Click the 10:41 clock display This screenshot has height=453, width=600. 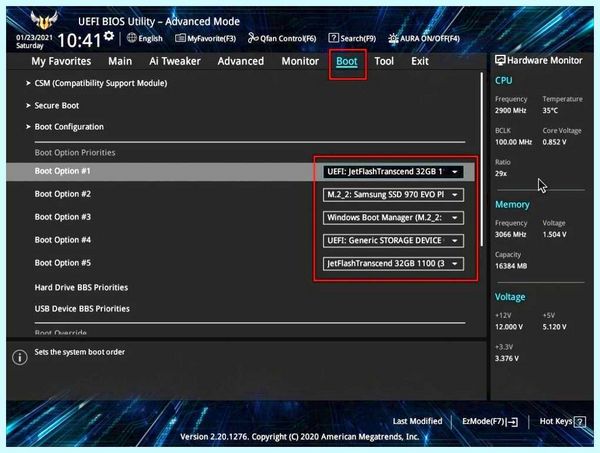pyautogui.click(x=79, y=40)
